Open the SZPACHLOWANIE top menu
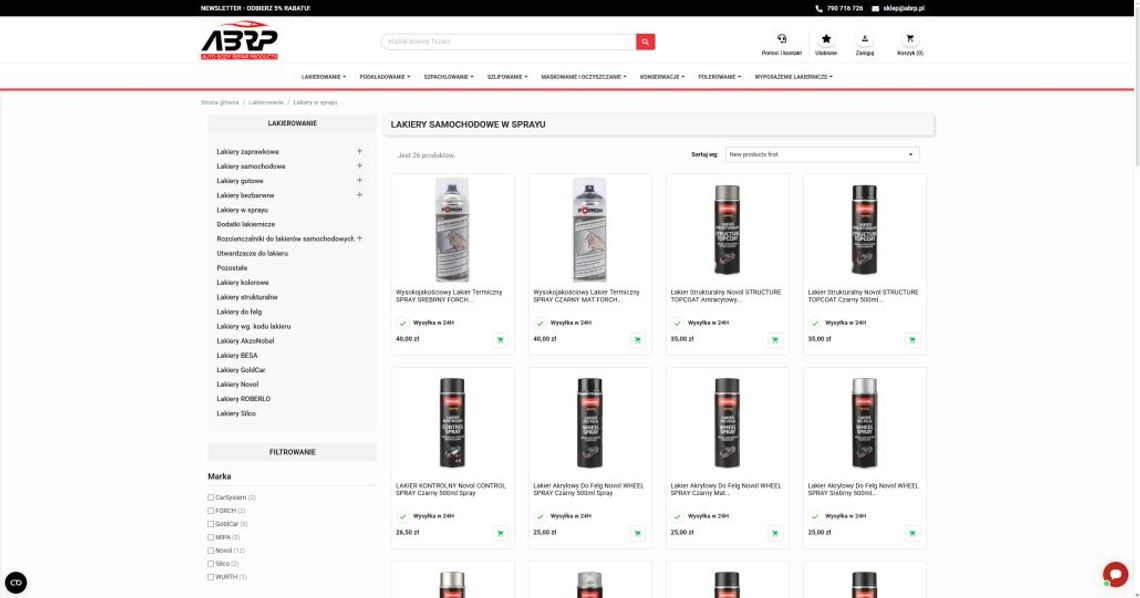1140x598 pixels. pyautogui.click(x=449, y=77)
